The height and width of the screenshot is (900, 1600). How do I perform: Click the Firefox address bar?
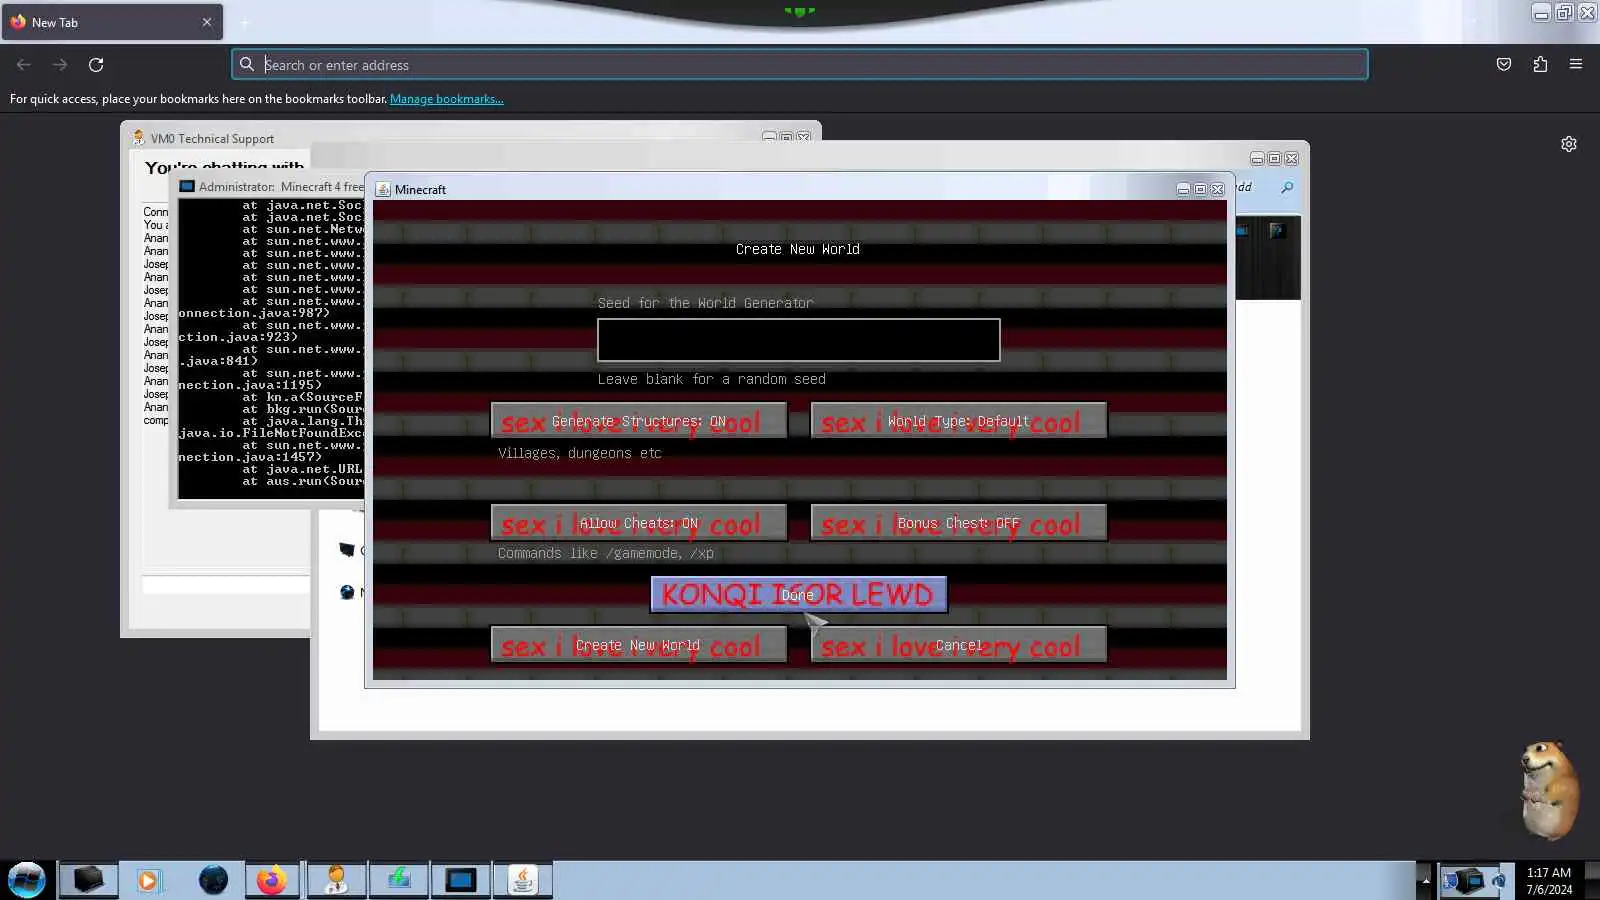pyautogui.click(x=800, y=65)
